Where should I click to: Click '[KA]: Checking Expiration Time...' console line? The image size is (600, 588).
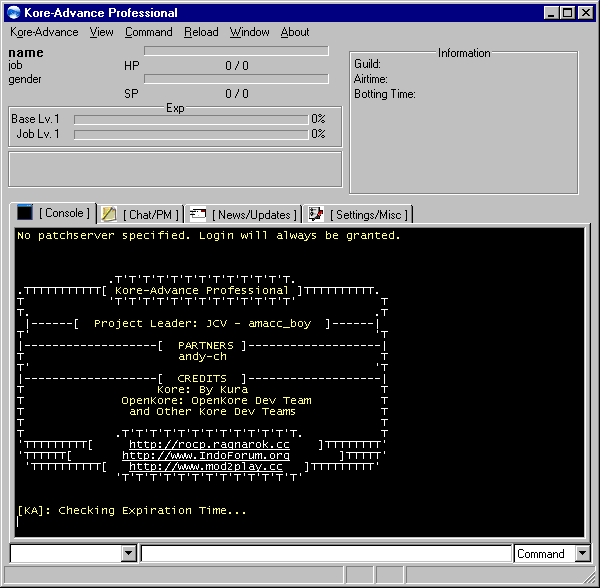[x=132, y=510]
